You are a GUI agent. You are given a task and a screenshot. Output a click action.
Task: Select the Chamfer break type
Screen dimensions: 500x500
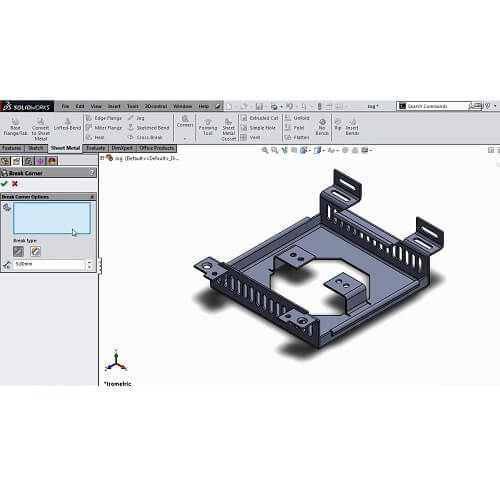18,251
